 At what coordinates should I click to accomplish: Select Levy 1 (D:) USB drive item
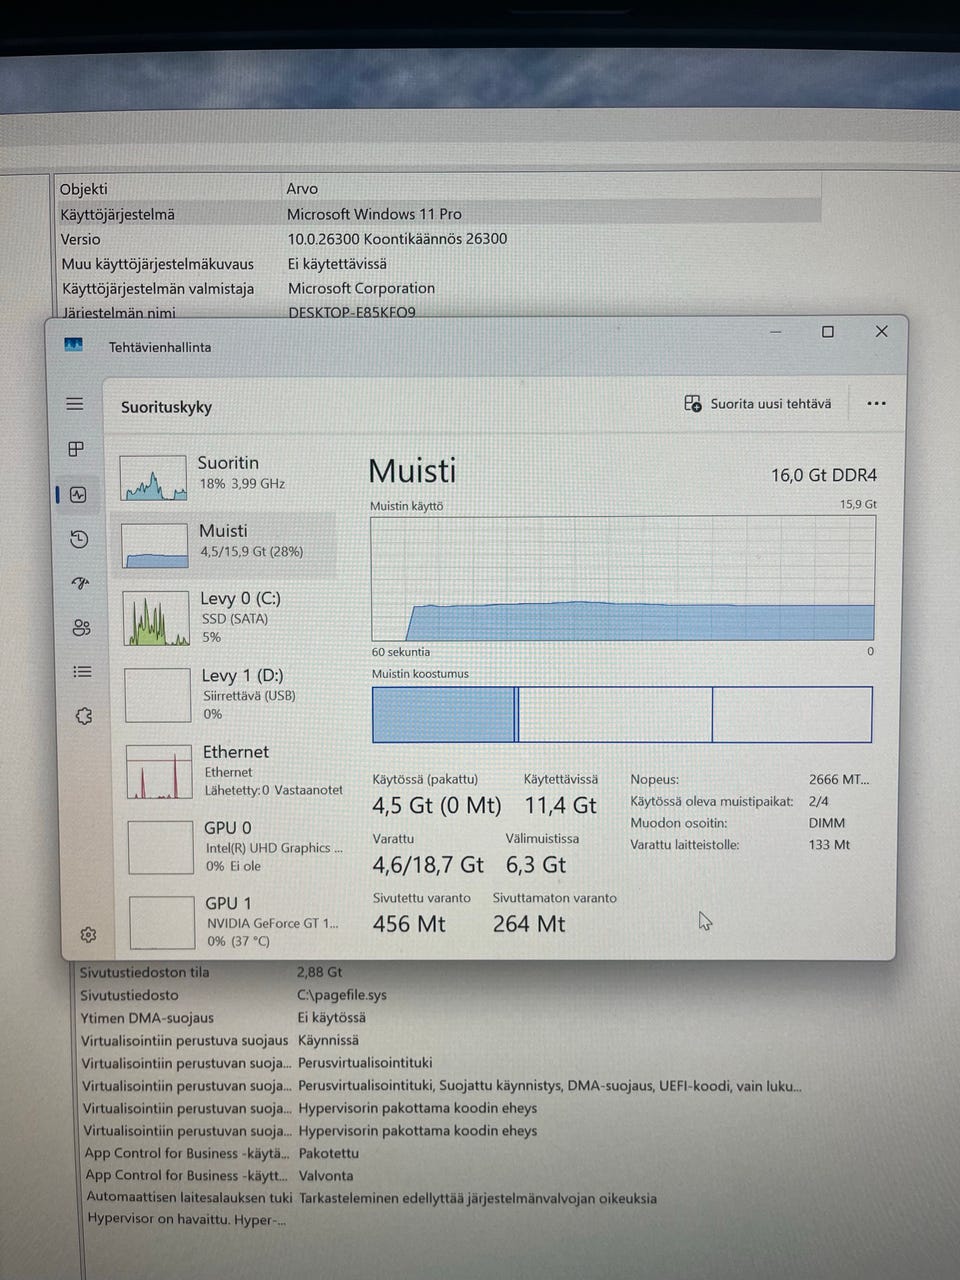coord(229,694)
